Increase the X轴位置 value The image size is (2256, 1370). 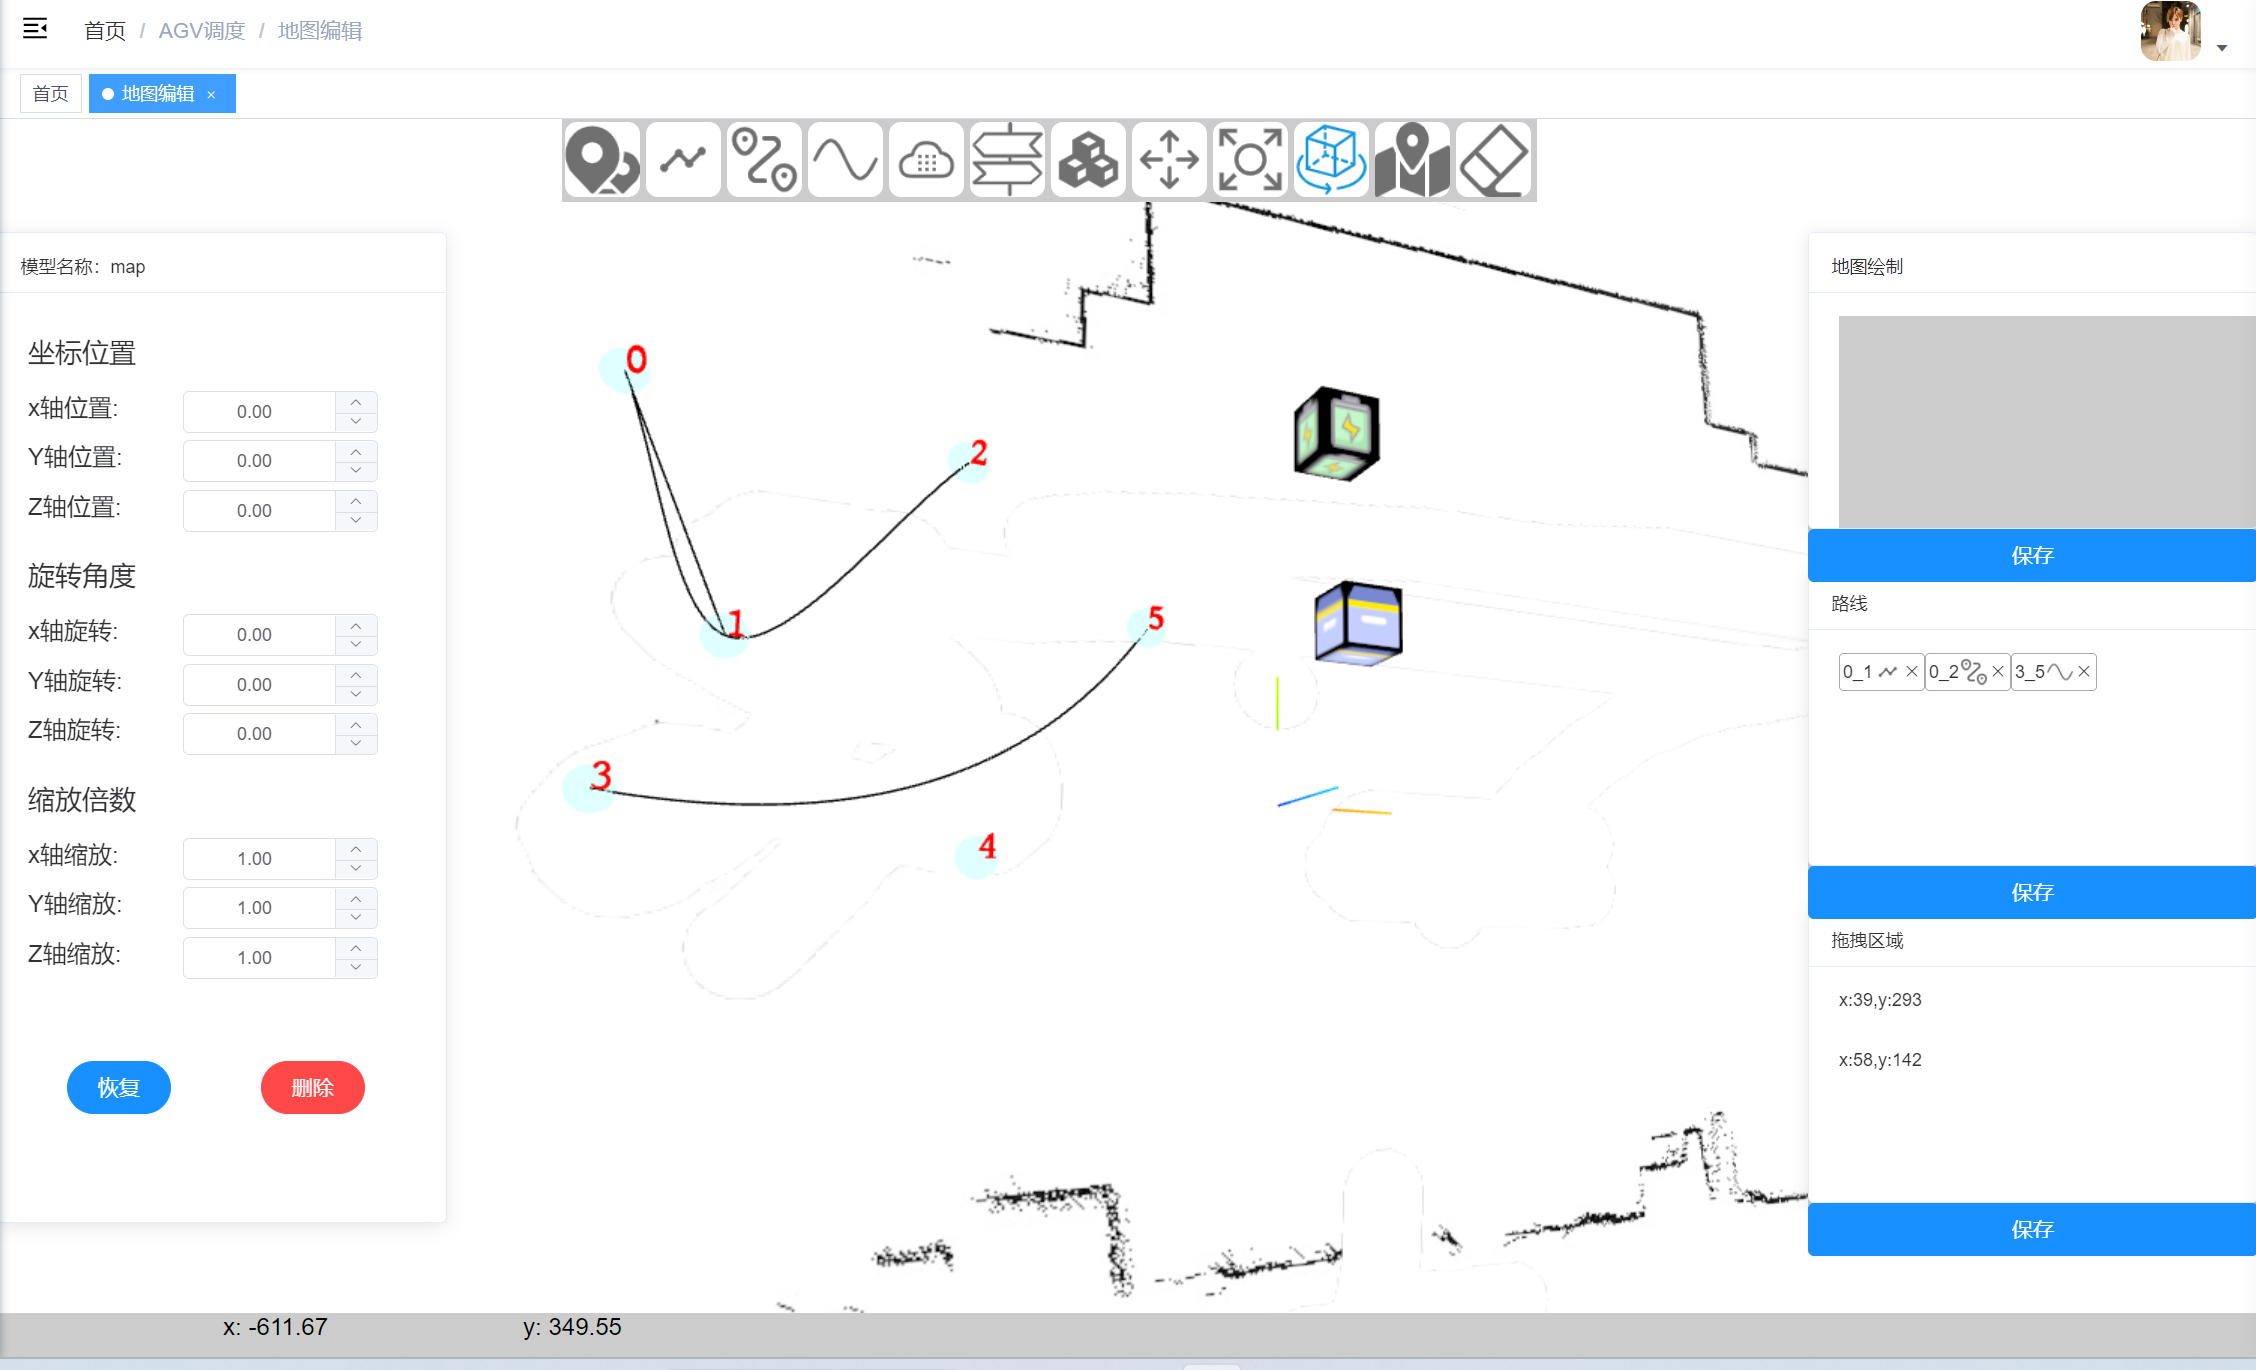[356, 402]
